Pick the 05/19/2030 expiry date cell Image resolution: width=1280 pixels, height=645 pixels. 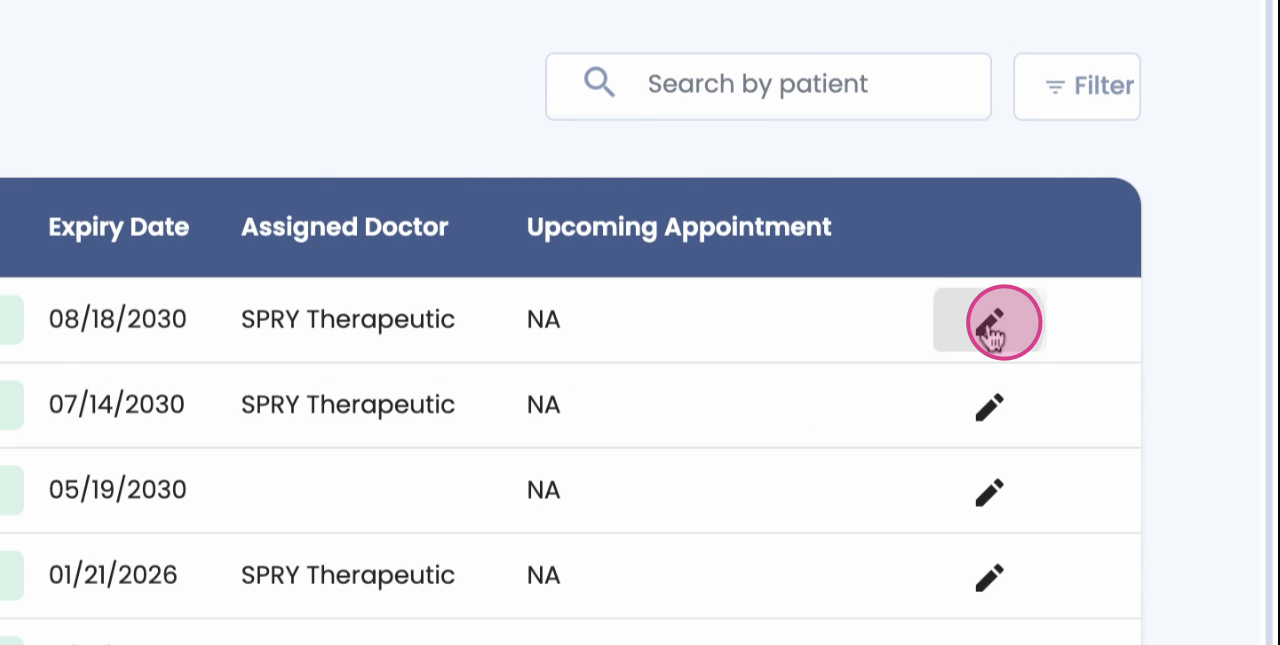click(117, 490)
